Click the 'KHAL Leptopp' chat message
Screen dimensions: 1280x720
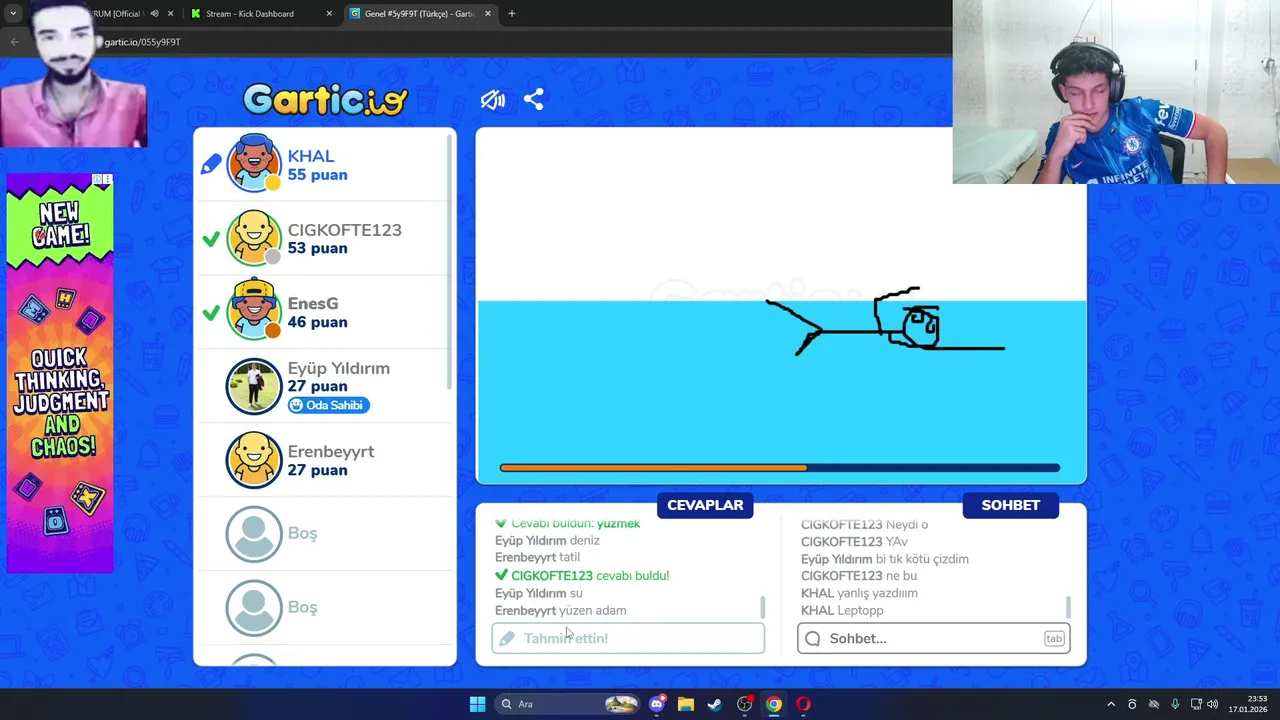point(842,610)
